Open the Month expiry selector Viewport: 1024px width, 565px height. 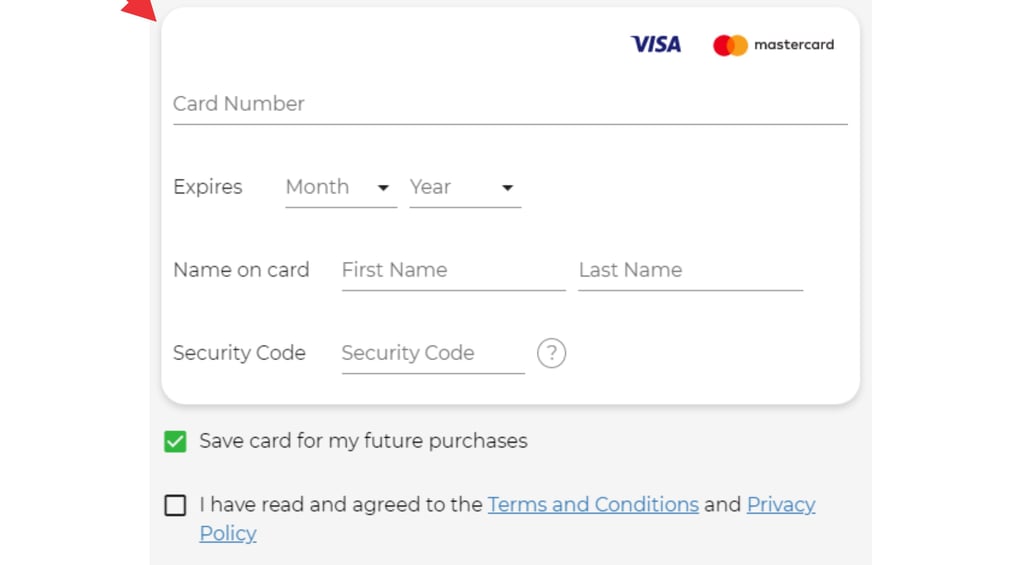point(330,187)
